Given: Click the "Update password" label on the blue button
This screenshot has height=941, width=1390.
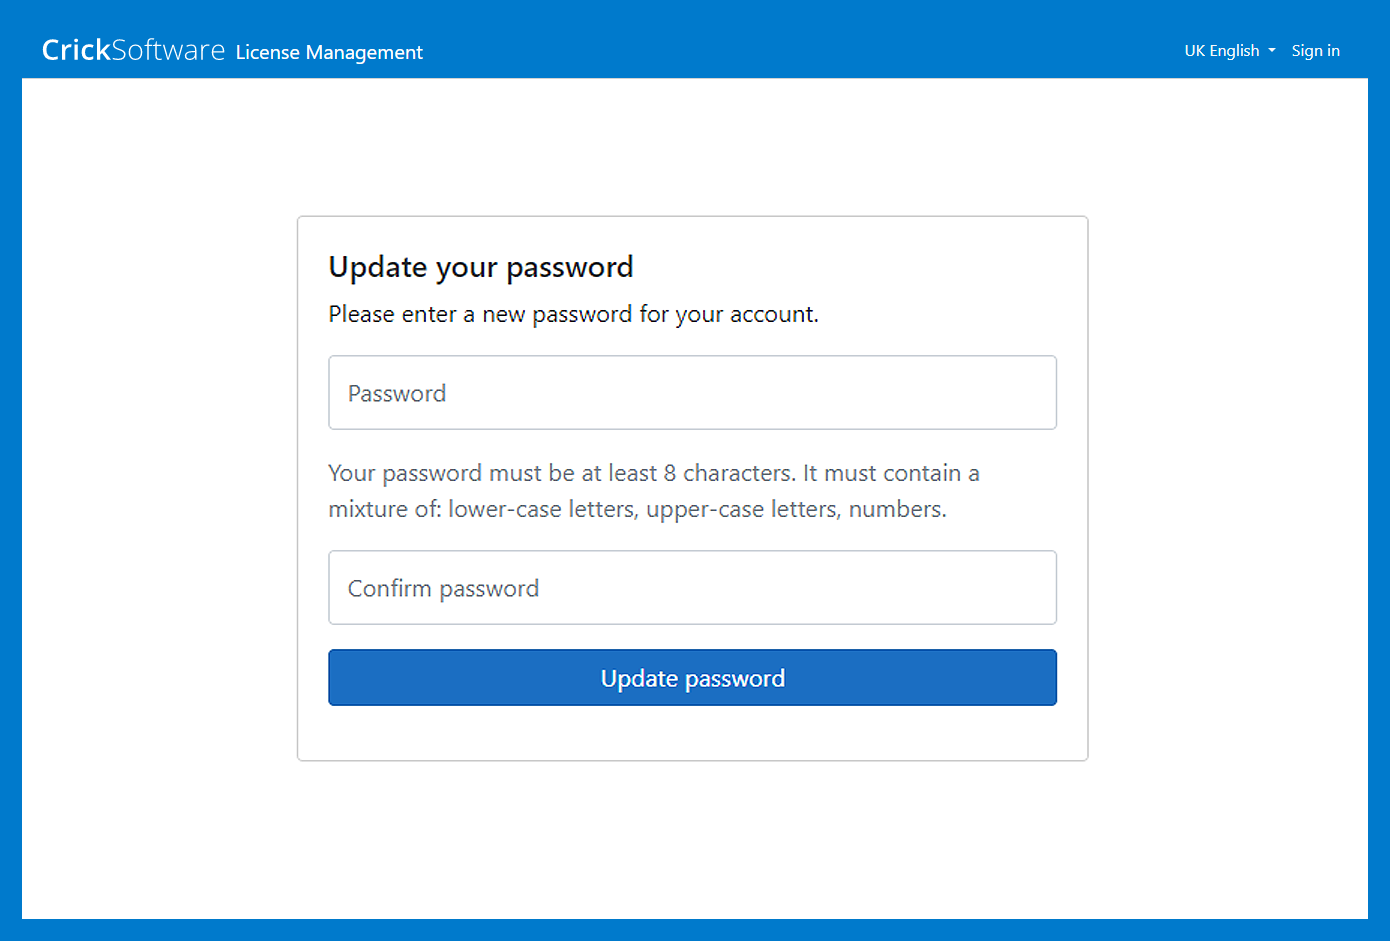Looking at the screenshot, I should (692, 679).
